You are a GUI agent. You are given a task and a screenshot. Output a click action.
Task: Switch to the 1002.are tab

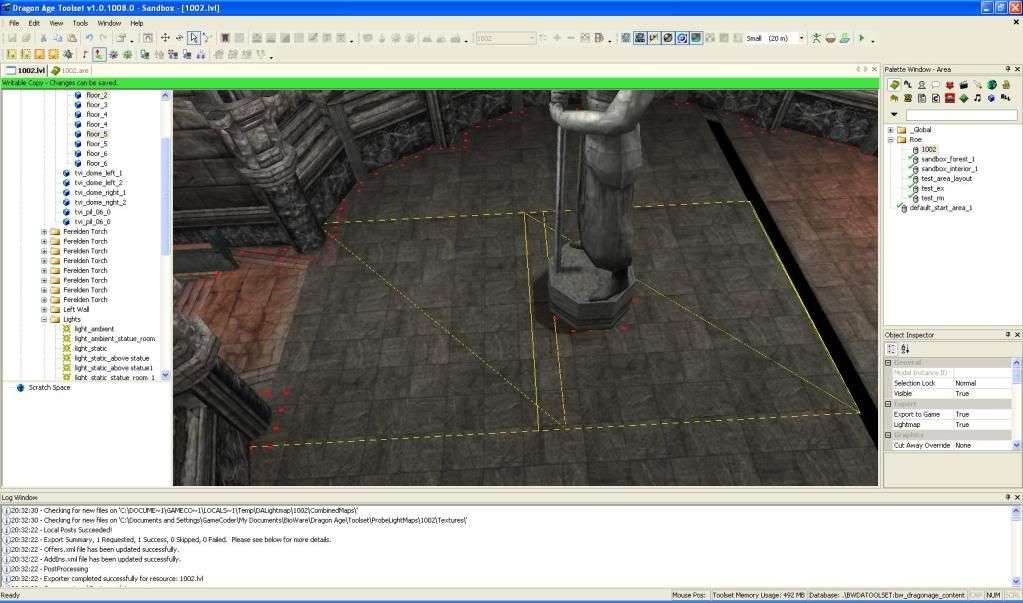pos(75,70)
